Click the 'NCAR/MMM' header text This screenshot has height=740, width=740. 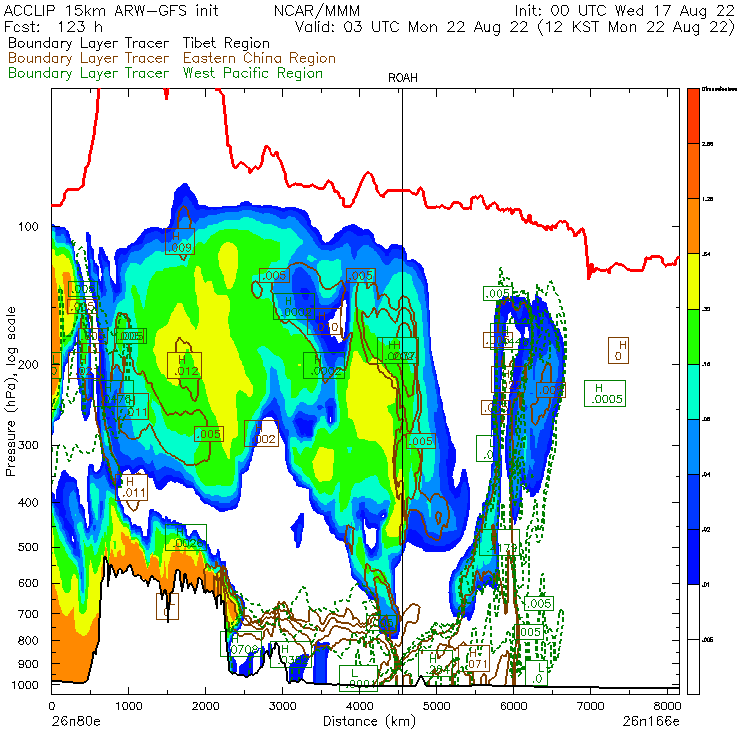tap(317, 10)
